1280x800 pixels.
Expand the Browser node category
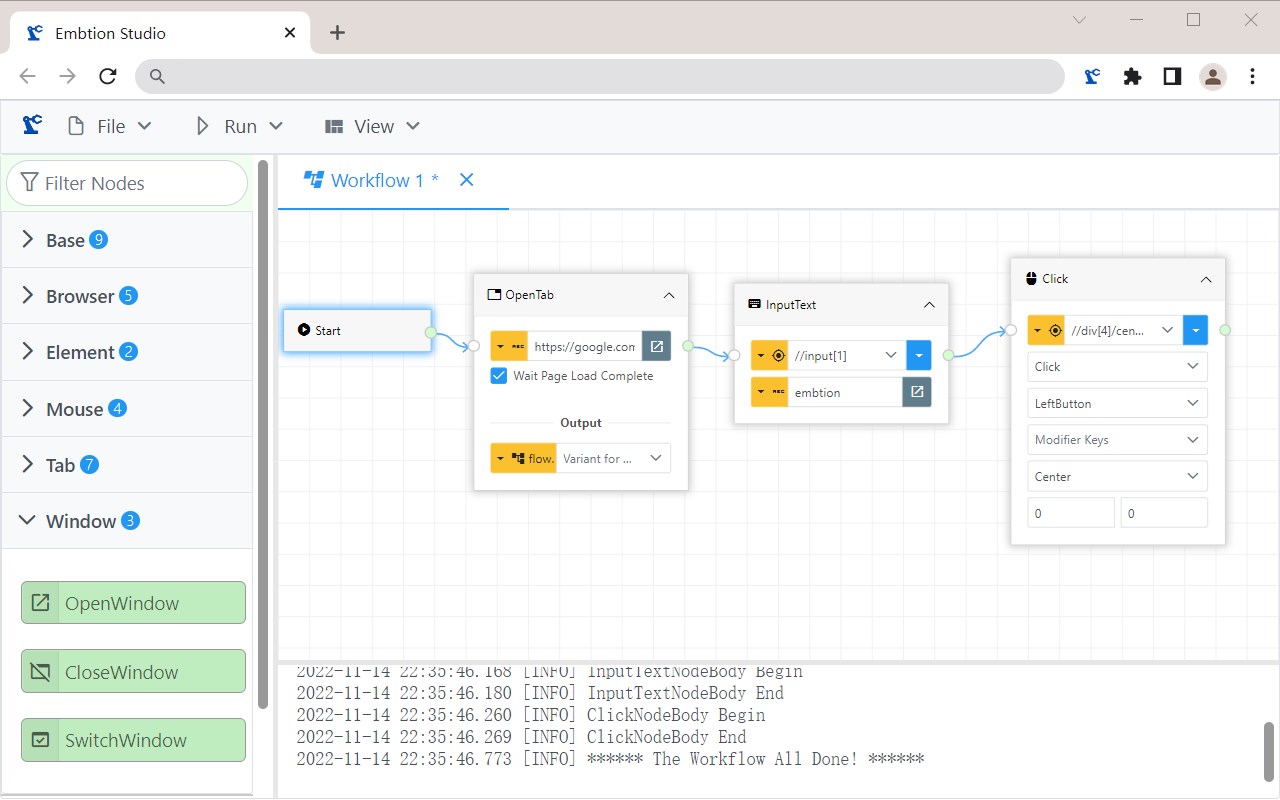[127, 296]
